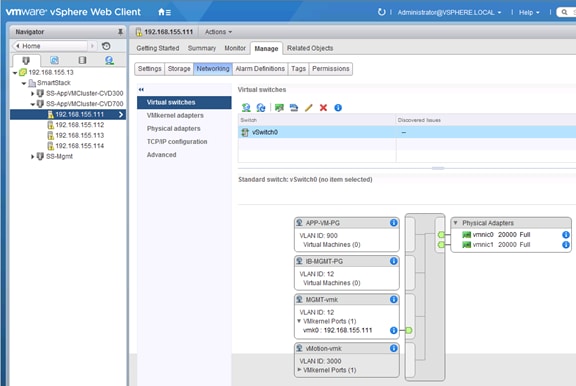This screenshot has height=386, width=576.
Task: Open info for vmnic0 adapter
Action: [x=566, y=234]
